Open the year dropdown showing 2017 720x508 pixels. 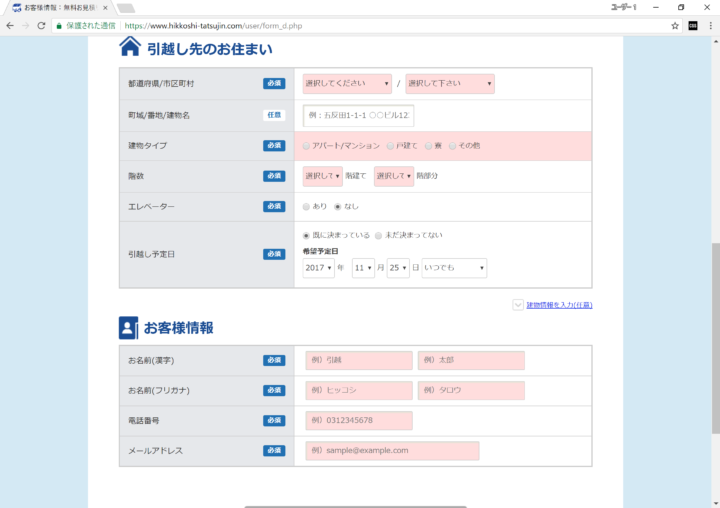(x=319, y=268)
